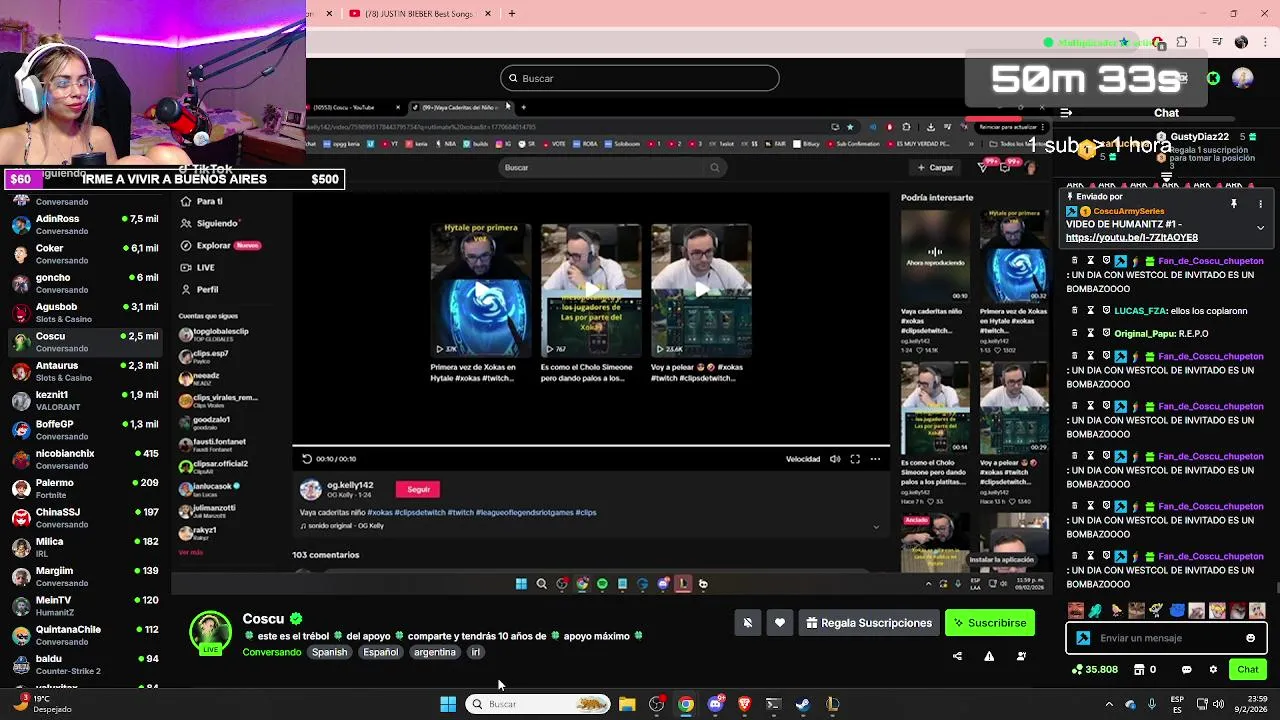
Task: Select LIVE in the streamed TikTok sidebar
Action: pyautogui.click(x=198, y=267)
